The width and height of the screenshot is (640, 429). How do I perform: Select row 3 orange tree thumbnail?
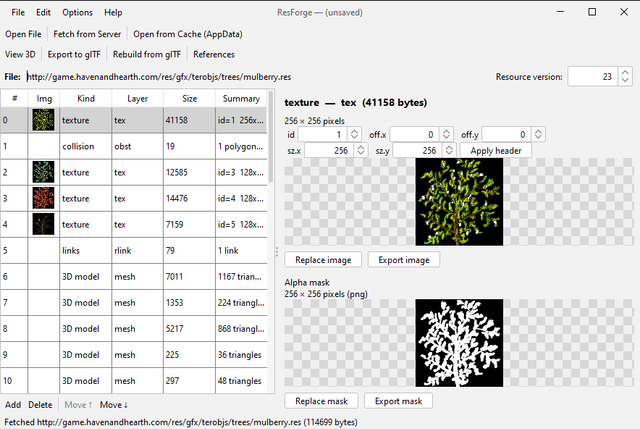click(43, 198)
